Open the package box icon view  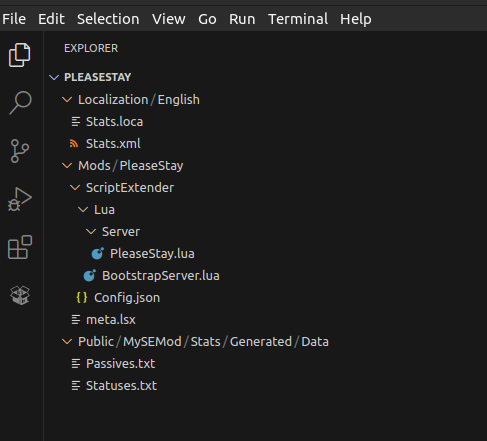pyautogui.click(x=20, y=295)
